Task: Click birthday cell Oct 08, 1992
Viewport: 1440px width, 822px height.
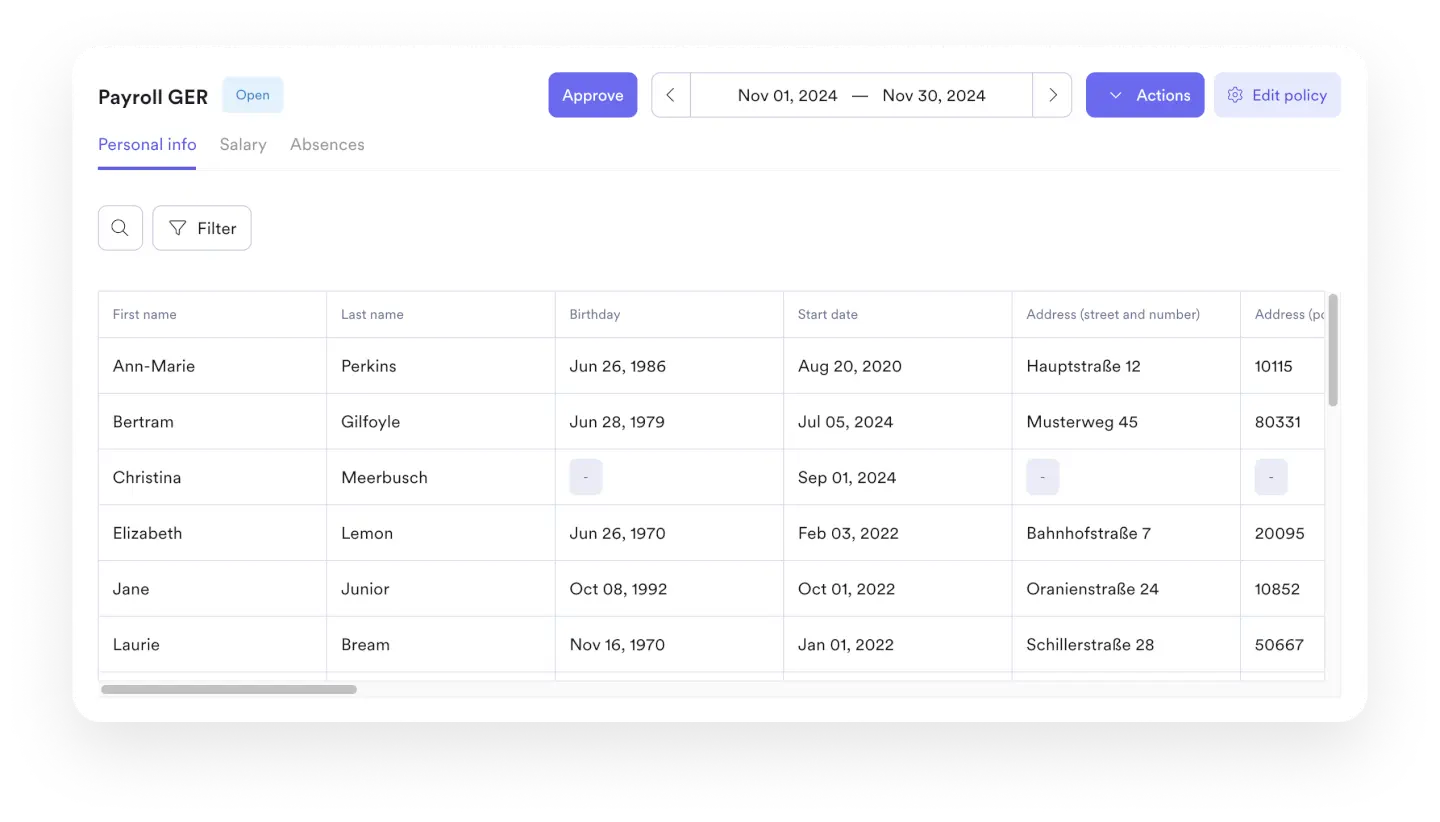Action: [669, 589]
